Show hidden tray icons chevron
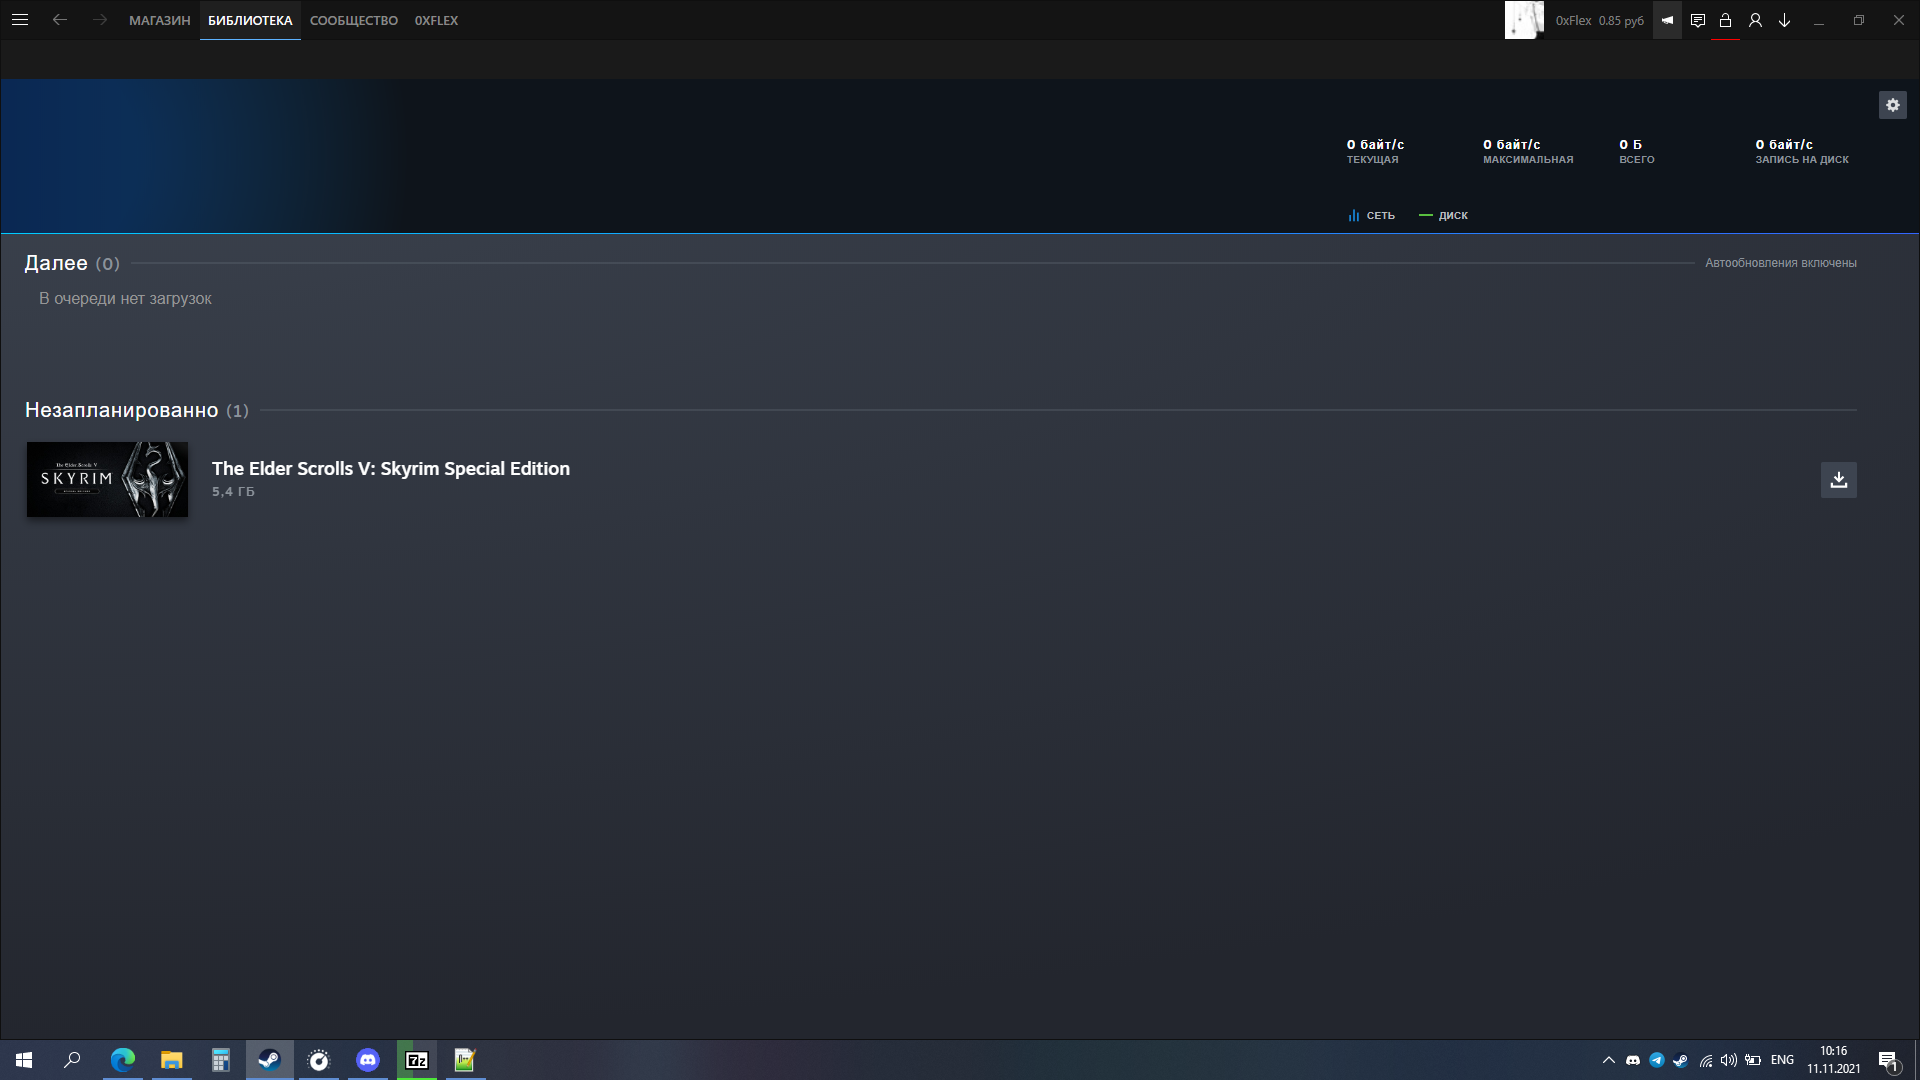Screen dimensions: 1920x1080 click(x=1608, y=1060)
